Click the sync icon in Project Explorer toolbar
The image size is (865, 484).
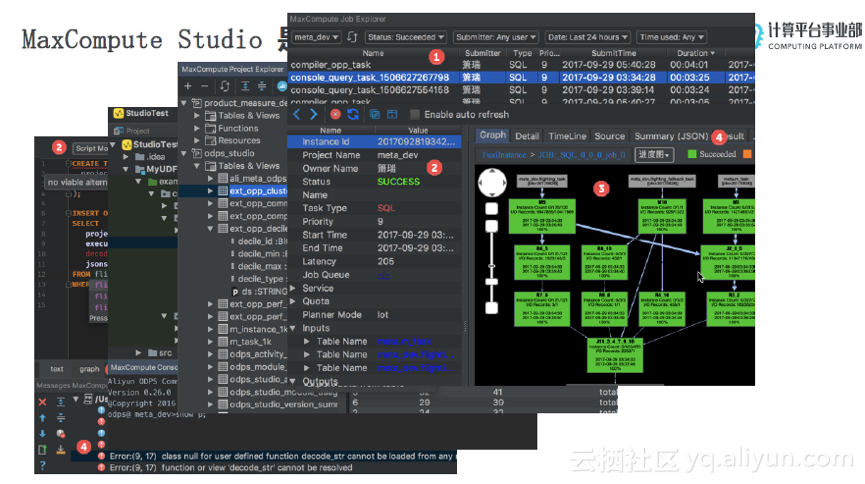pos(225,86)
